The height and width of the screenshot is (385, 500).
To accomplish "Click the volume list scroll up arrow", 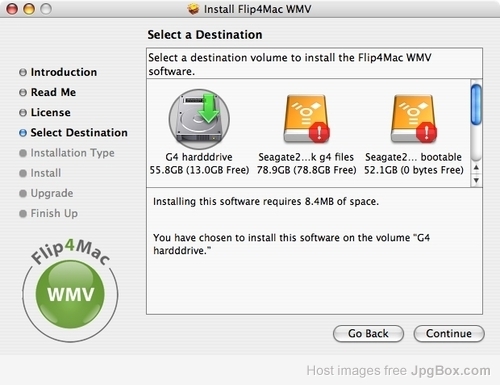I will [476, 167].
